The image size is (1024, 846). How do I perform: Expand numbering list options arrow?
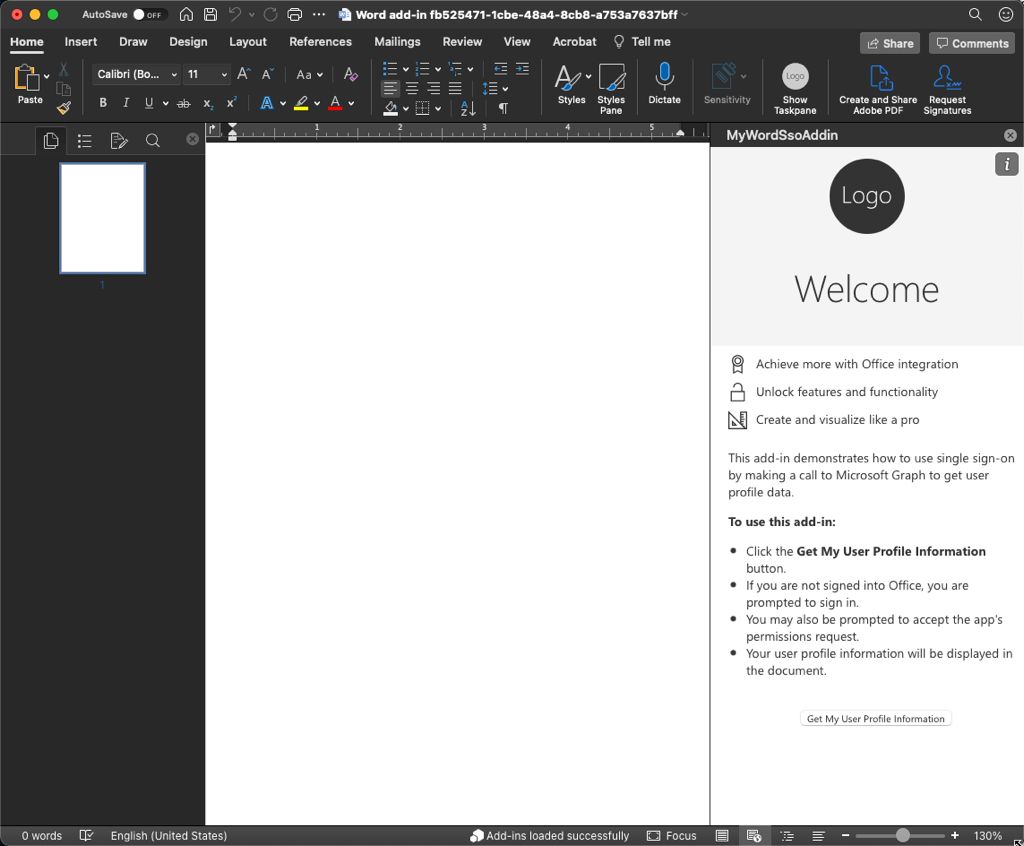point(438,69)
